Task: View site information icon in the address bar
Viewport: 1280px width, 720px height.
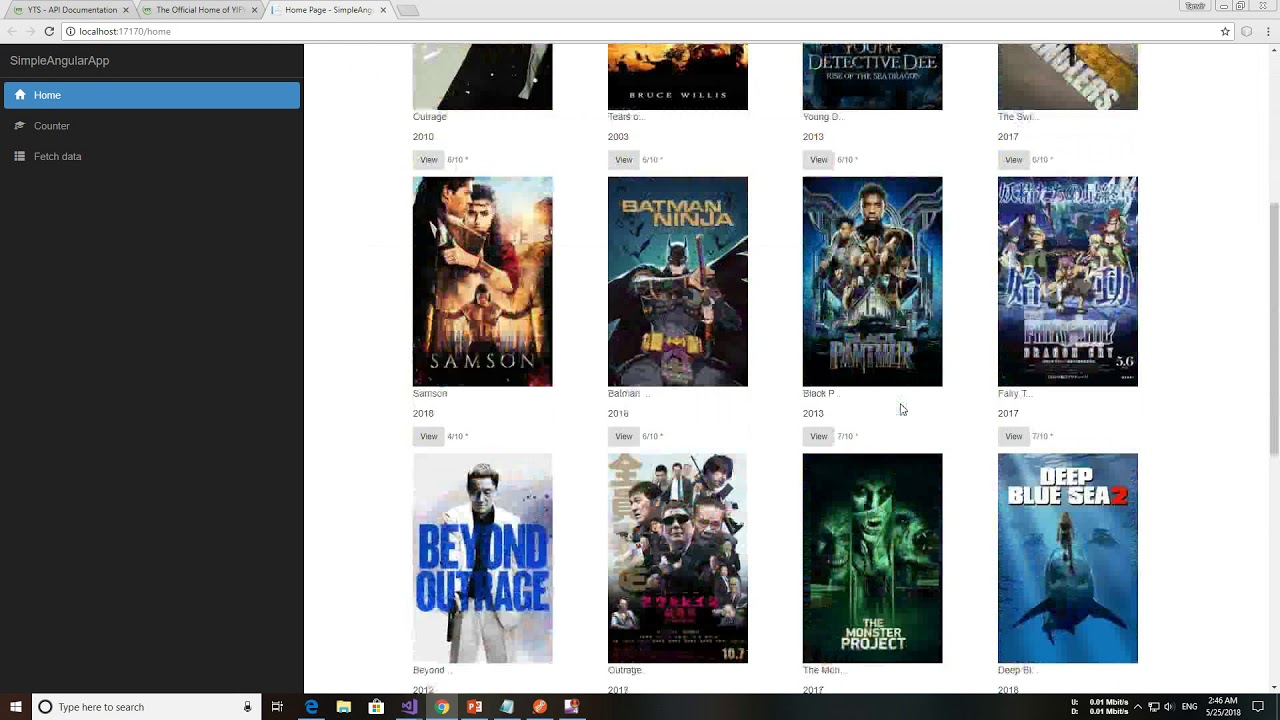Action: coord(70,31)
